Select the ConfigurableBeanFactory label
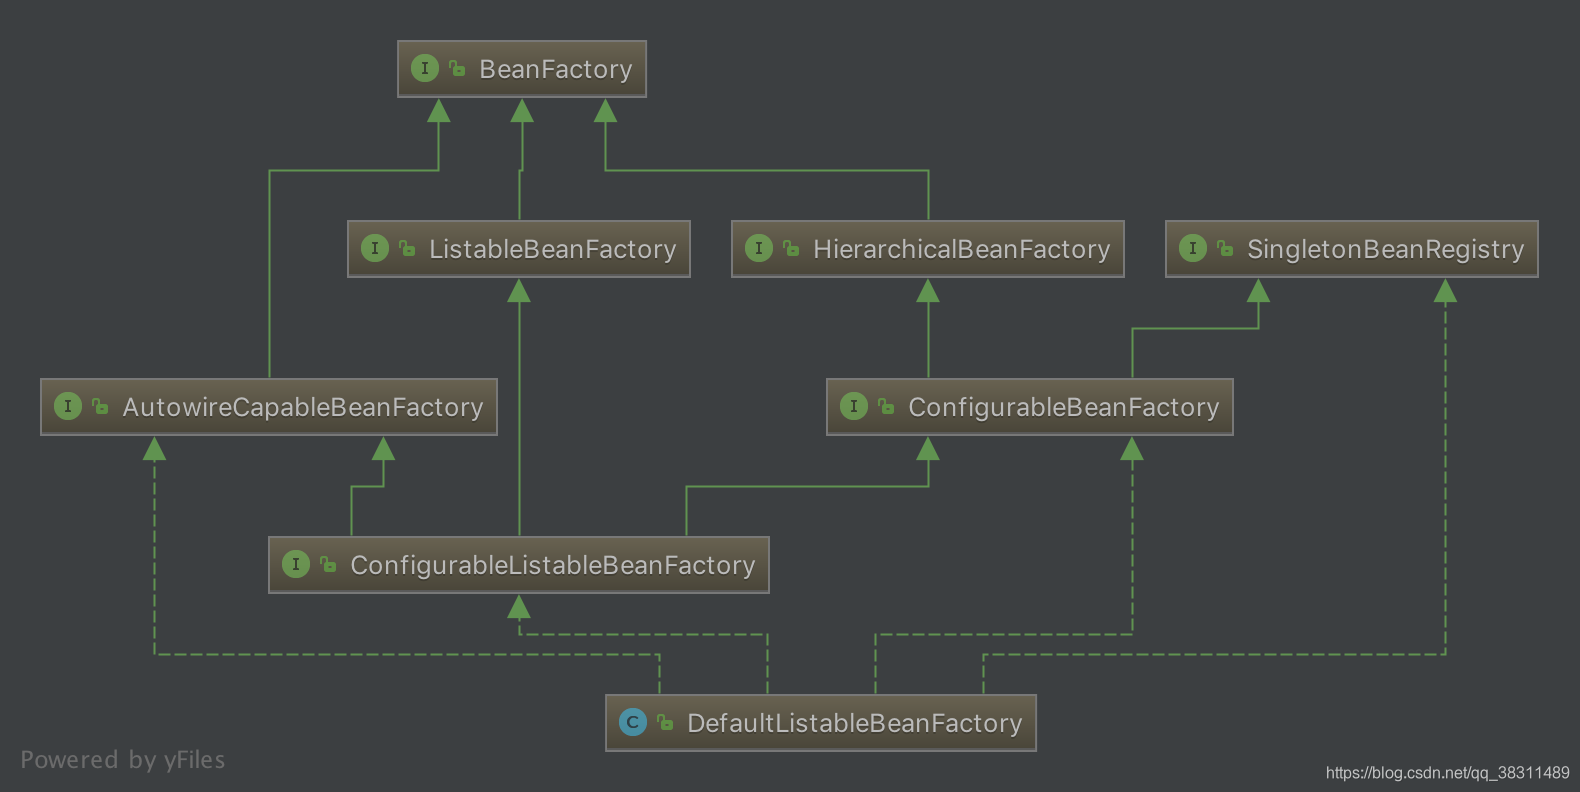1580x792 pixels. 1064,407
